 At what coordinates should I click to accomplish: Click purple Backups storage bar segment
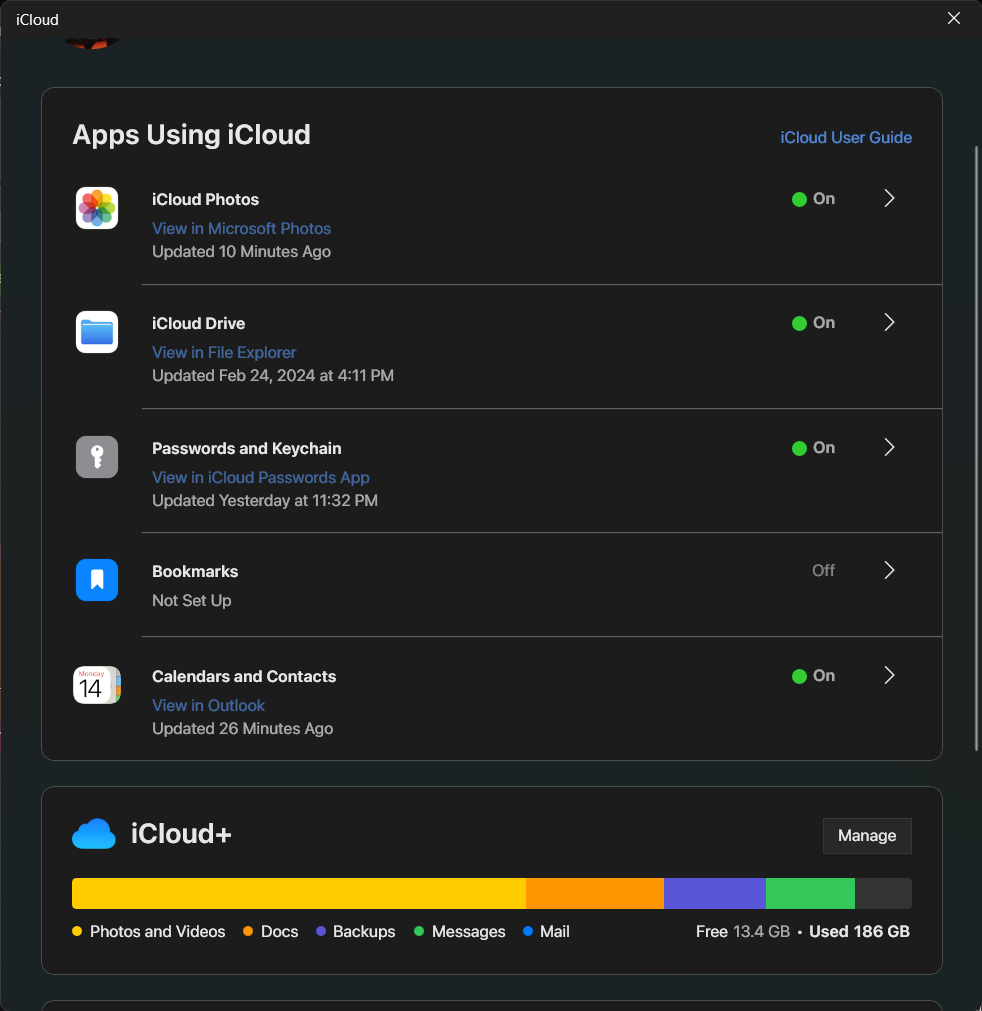pyautogui.click(x=715, y=894)
